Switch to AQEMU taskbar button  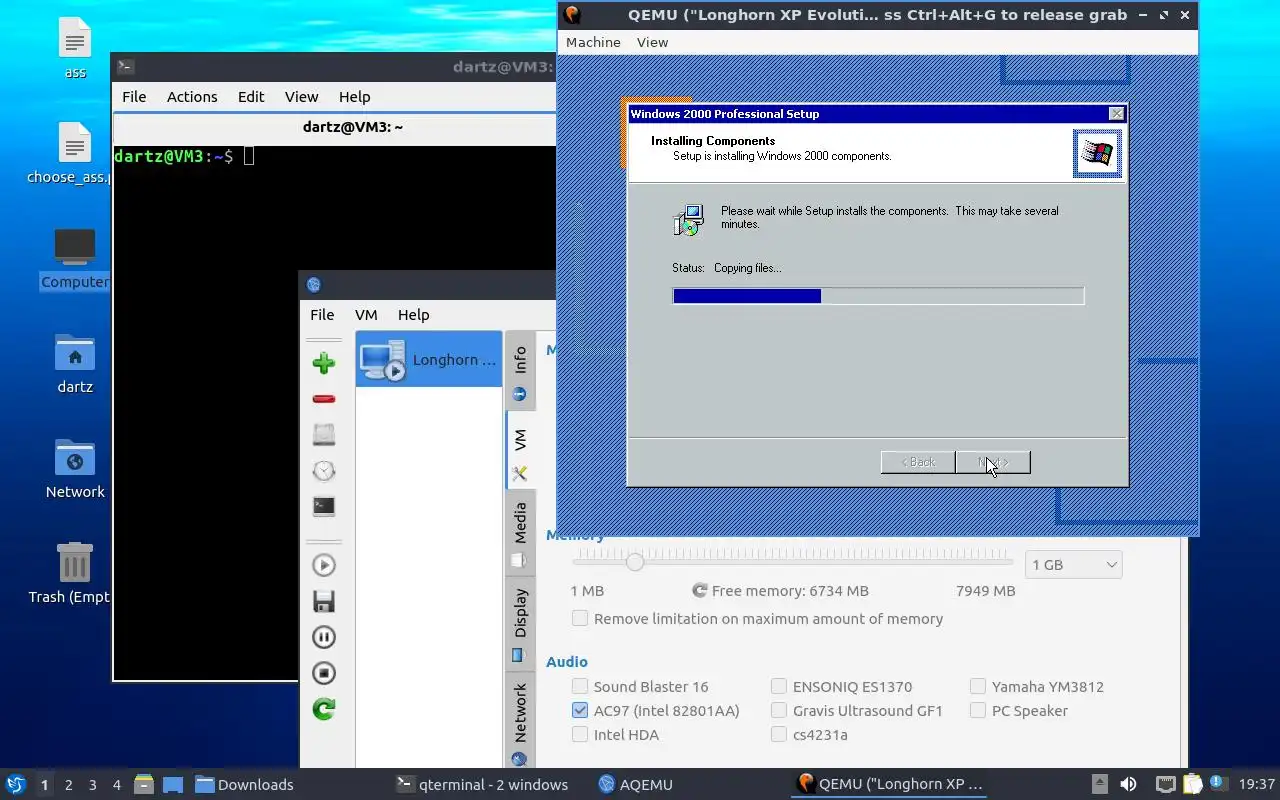click(635, 784)
